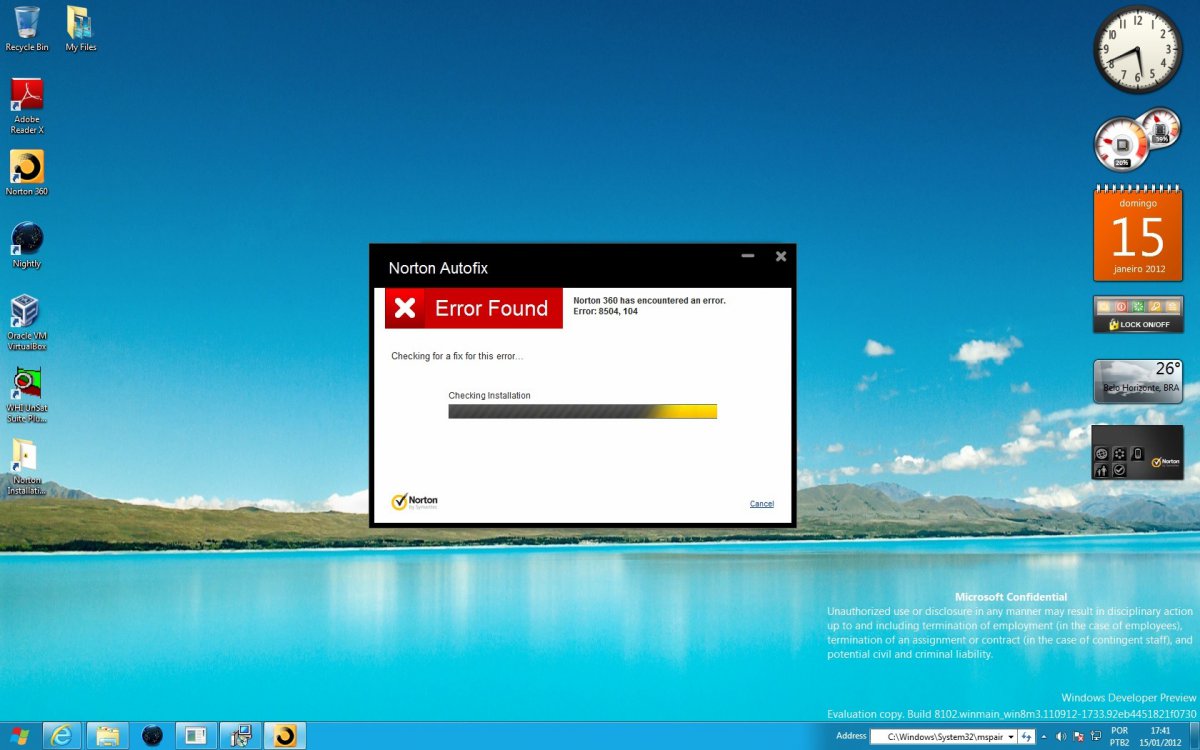Viewport: 1200px width, 750px height.
Task: Open the Recycle Bin desktop icon
Action: [27, 28]
